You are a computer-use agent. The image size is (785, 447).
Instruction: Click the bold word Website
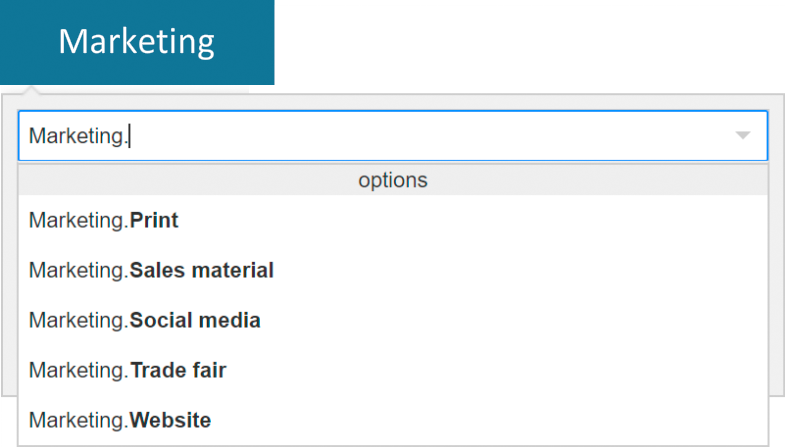point(170,421)
